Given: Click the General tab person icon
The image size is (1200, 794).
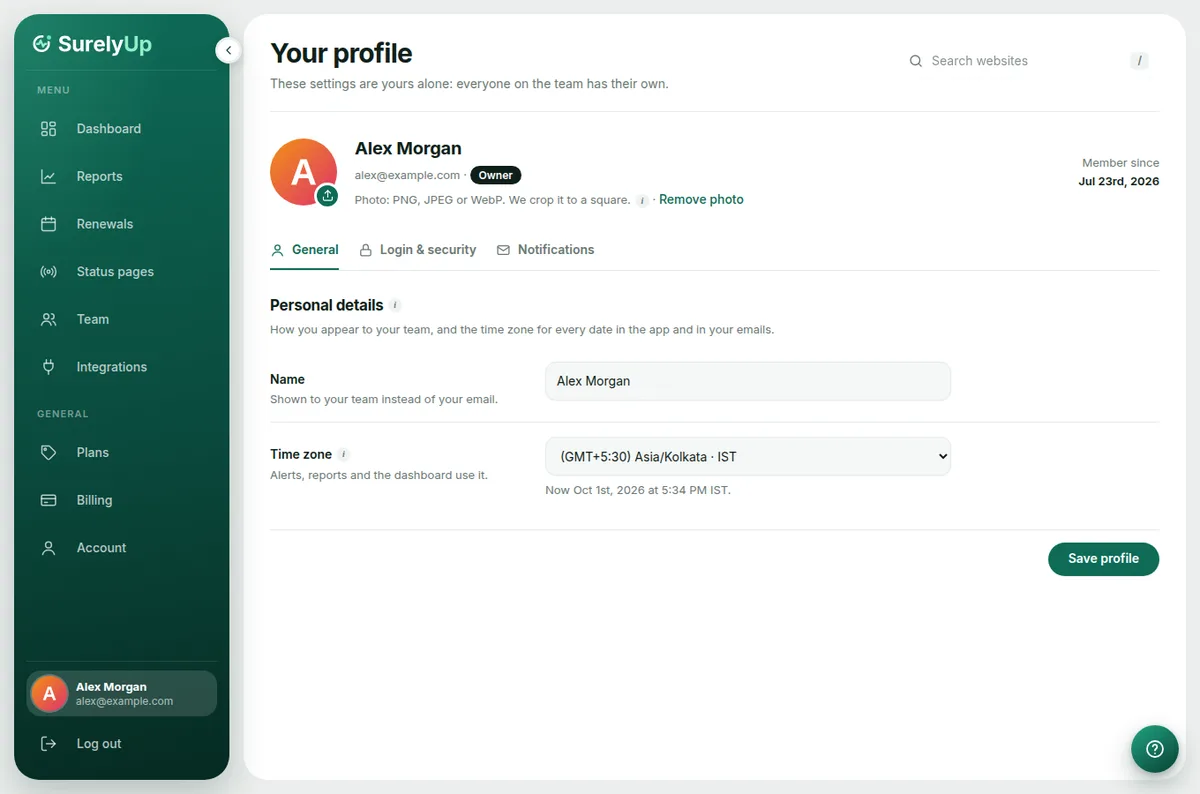Looking at the screenshot, I should 278,250.
